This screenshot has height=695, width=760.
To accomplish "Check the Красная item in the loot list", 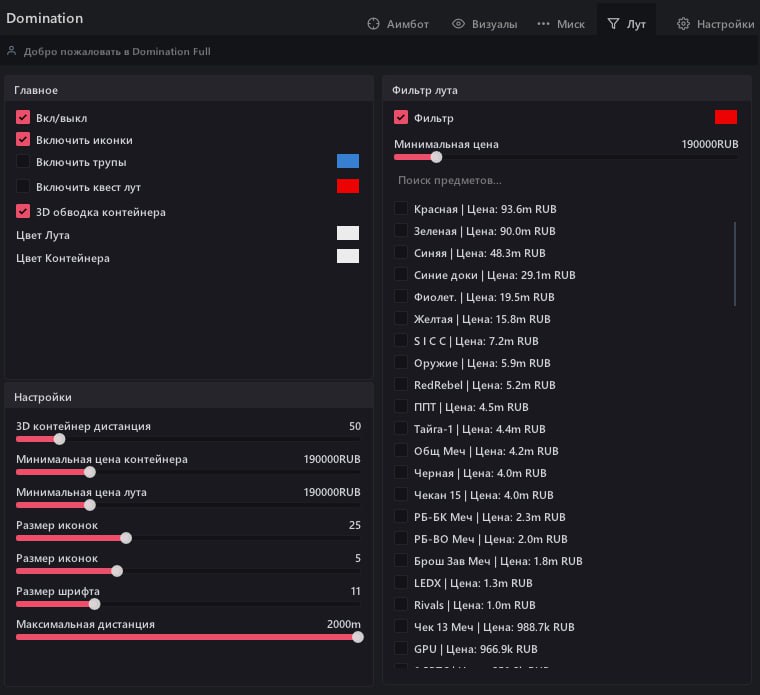I will pos(401,209).
